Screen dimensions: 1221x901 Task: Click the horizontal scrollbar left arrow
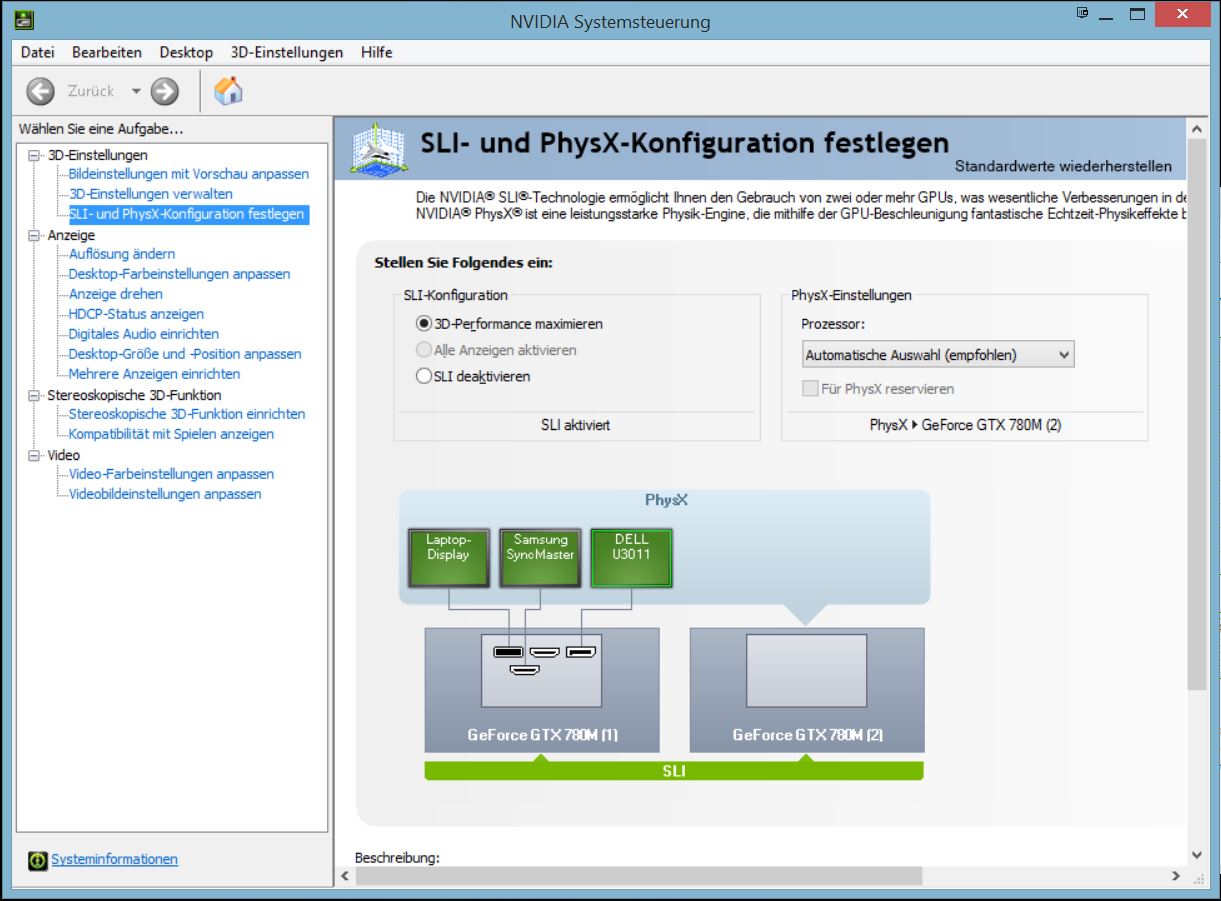pos(345,876)
